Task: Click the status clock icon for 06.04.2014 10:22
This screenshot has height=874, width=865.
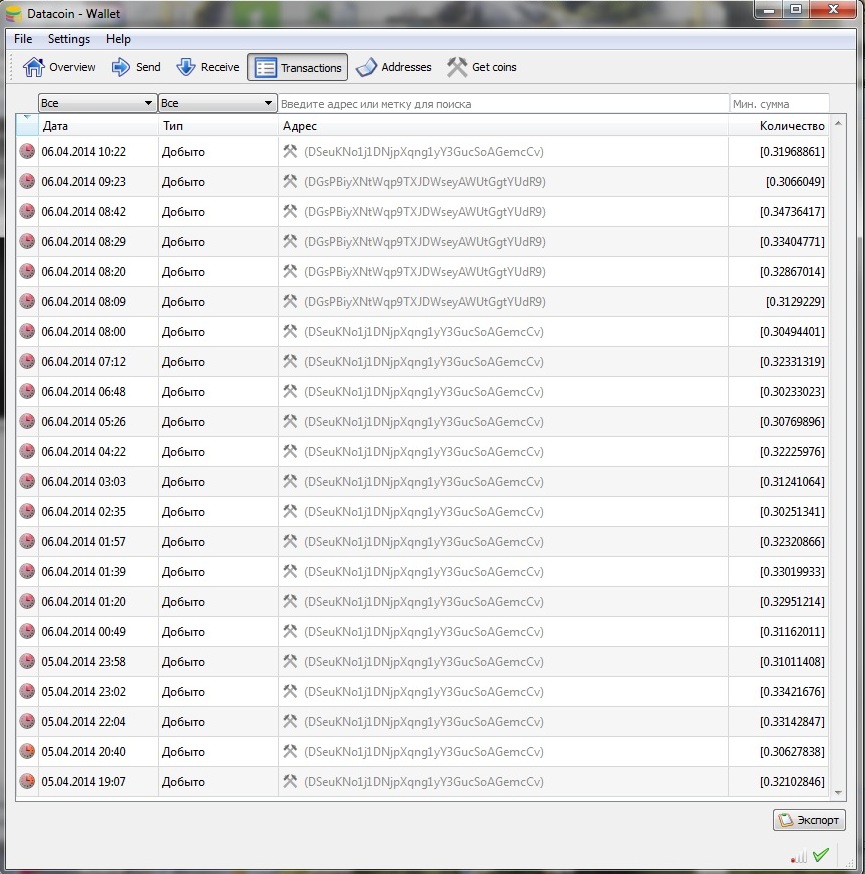Action: (x=27, y=152)
